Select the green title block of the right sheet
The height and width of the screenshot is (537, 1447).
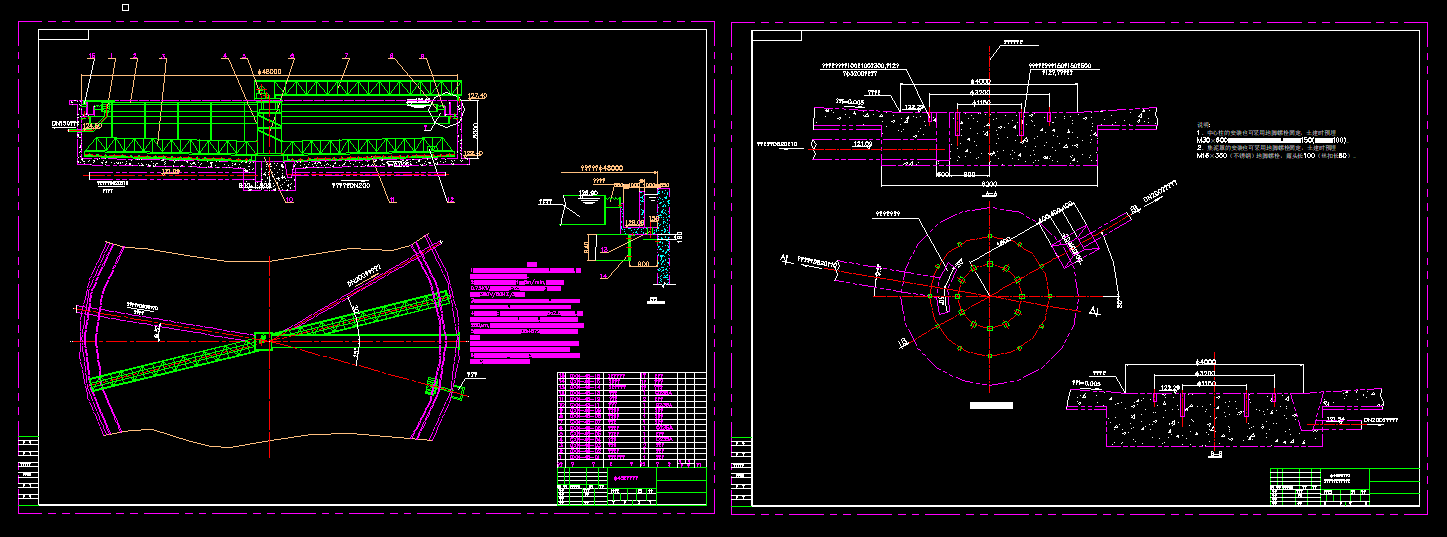coord(1343,487)
